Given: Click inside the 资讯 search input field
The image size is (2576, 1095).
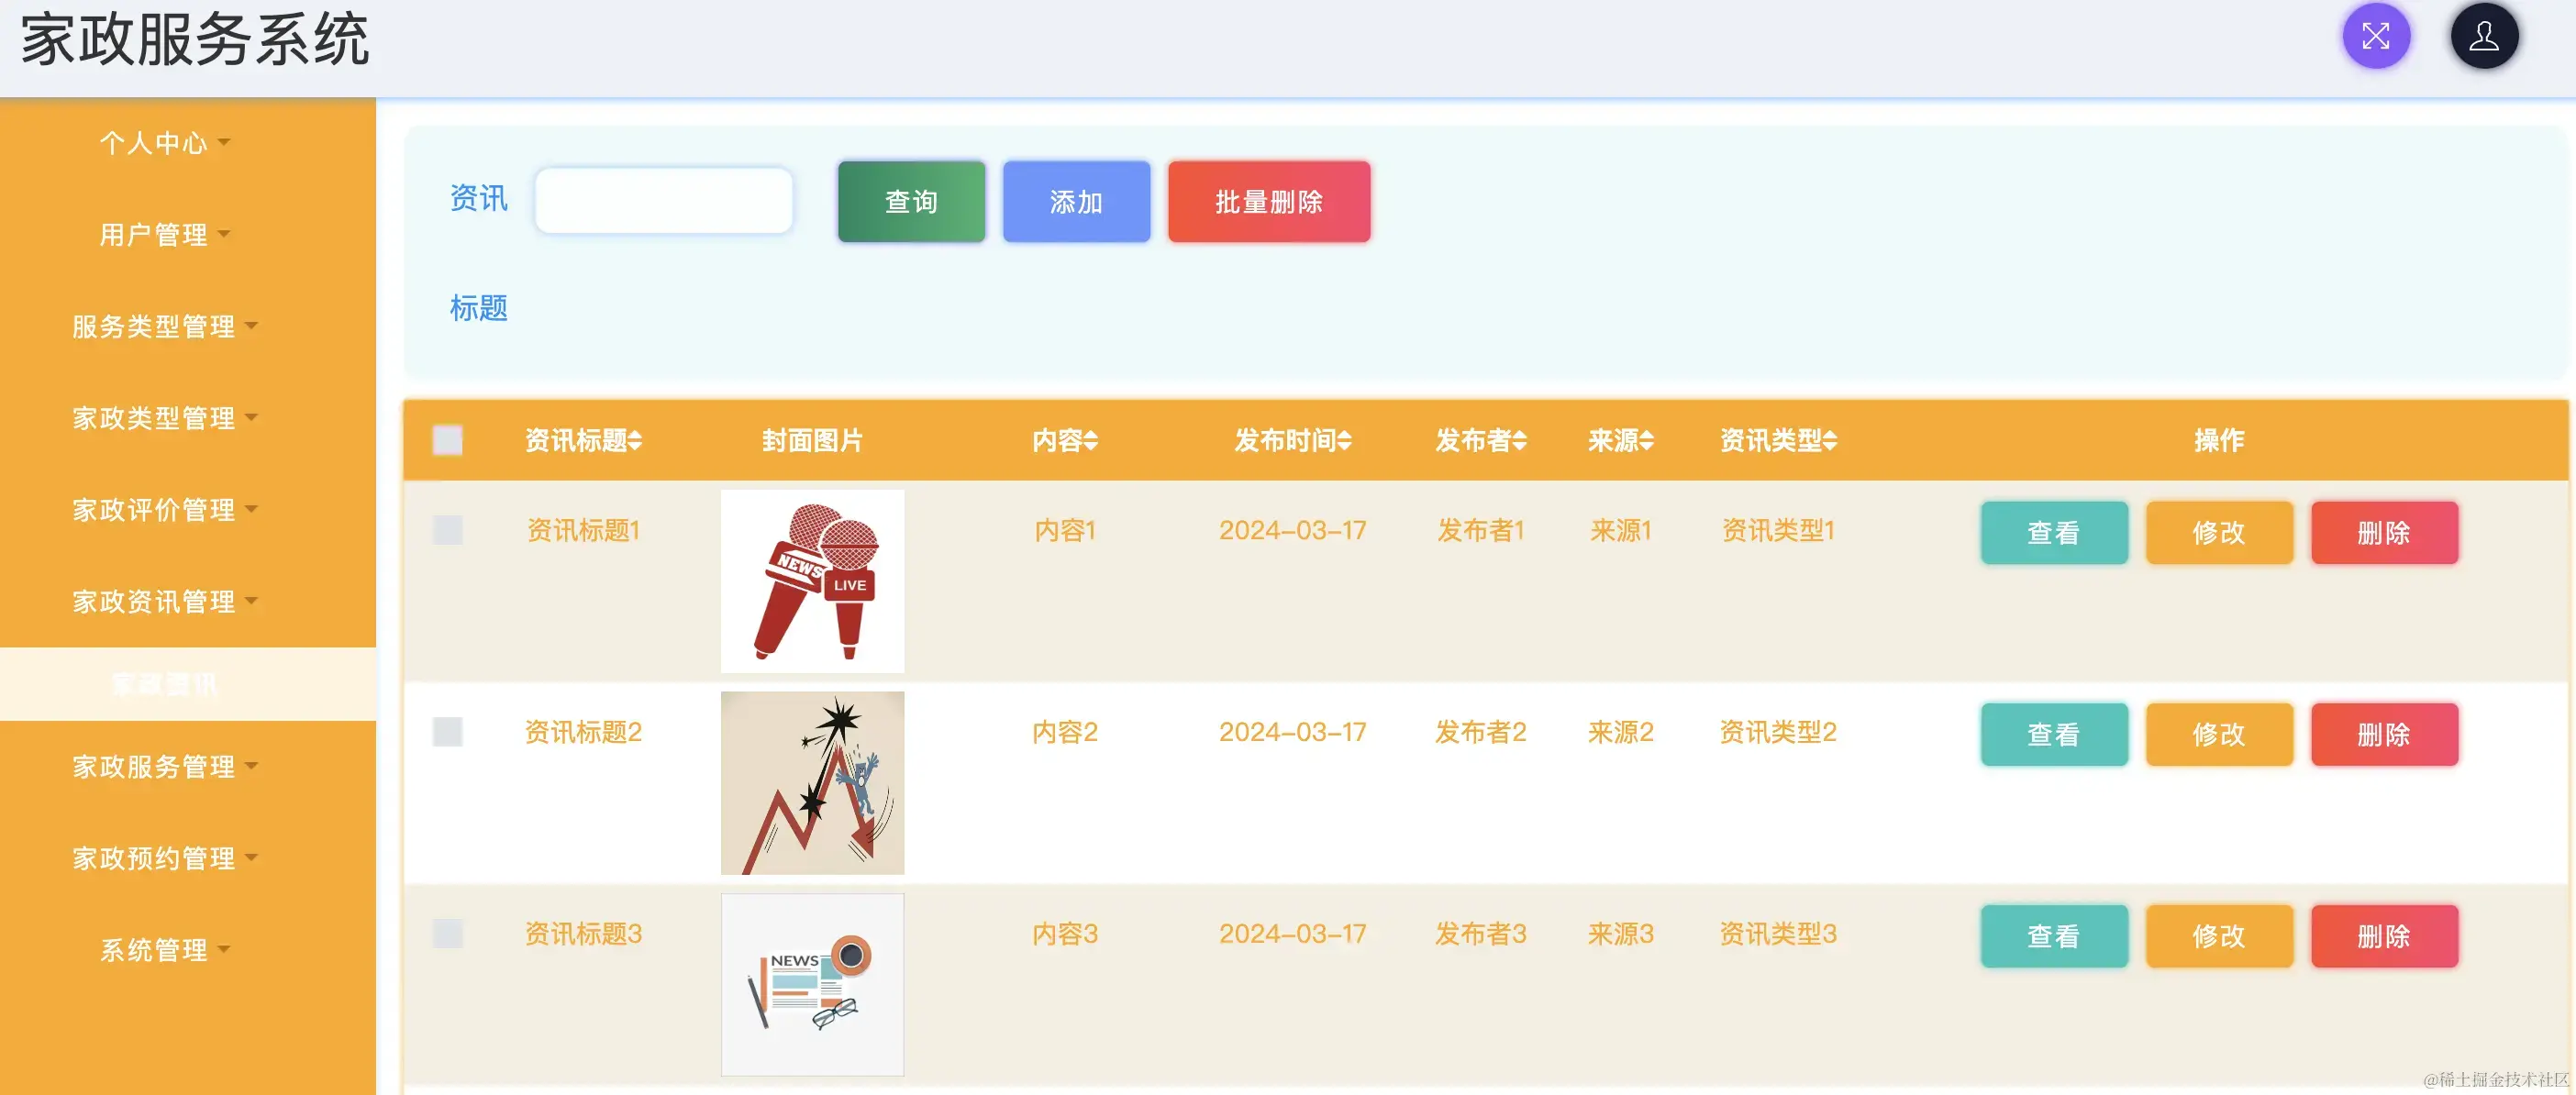Looking at the screenshot, I should coord(663,200).
